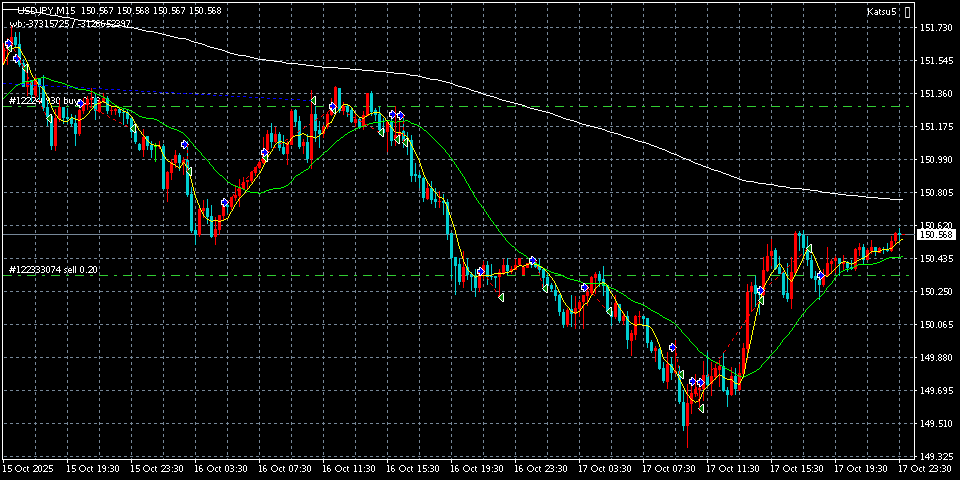
Task: Select the rightmost blue trade arrow marker
Action: 819,276
